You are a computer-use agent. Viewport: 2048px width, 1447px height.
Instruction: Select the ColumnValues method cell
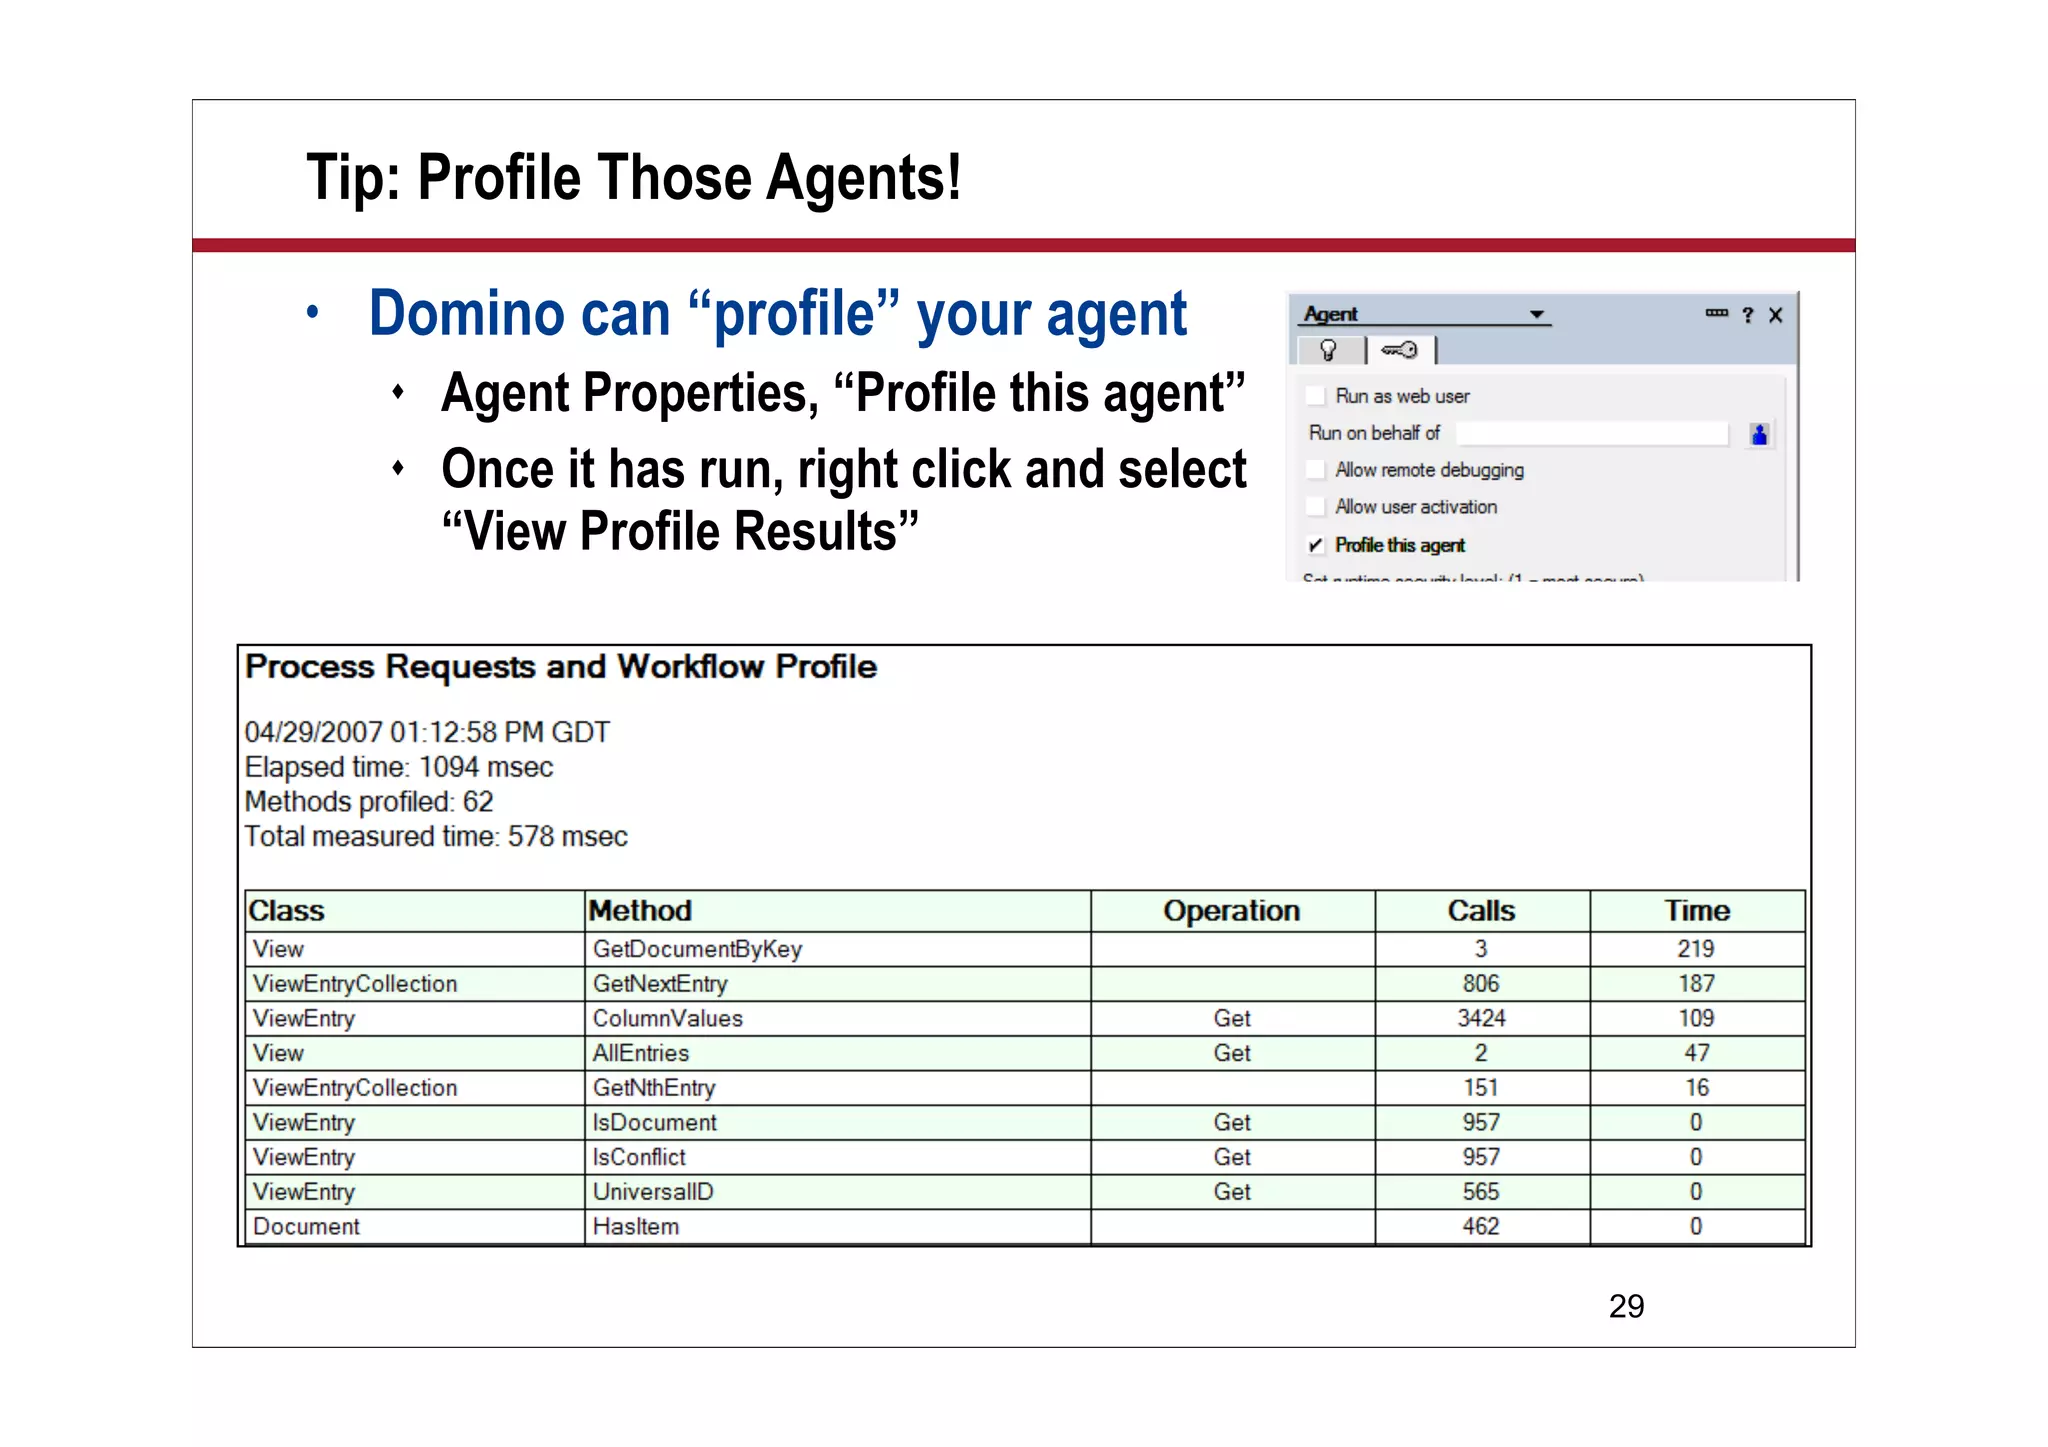coord(838,1019)
